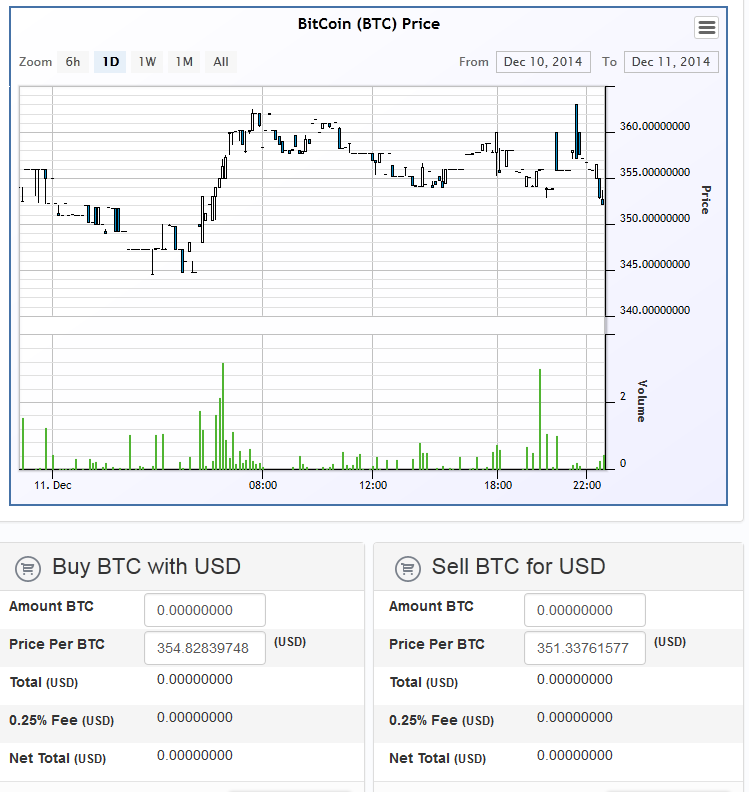The height and width of the screenshot is (794, 749).
Task: Focus the Buy Amount BTC input
Action: coord(205,610)
